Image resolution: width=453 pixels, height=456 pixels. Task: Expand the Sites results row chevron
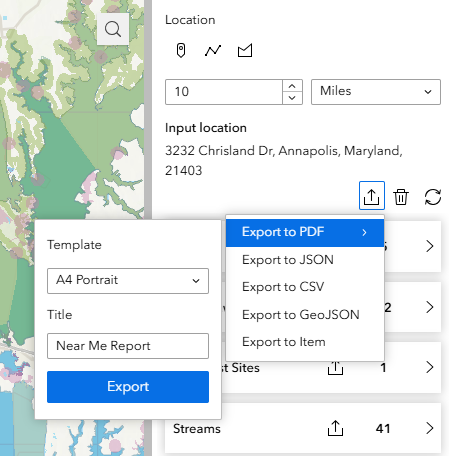430,367
